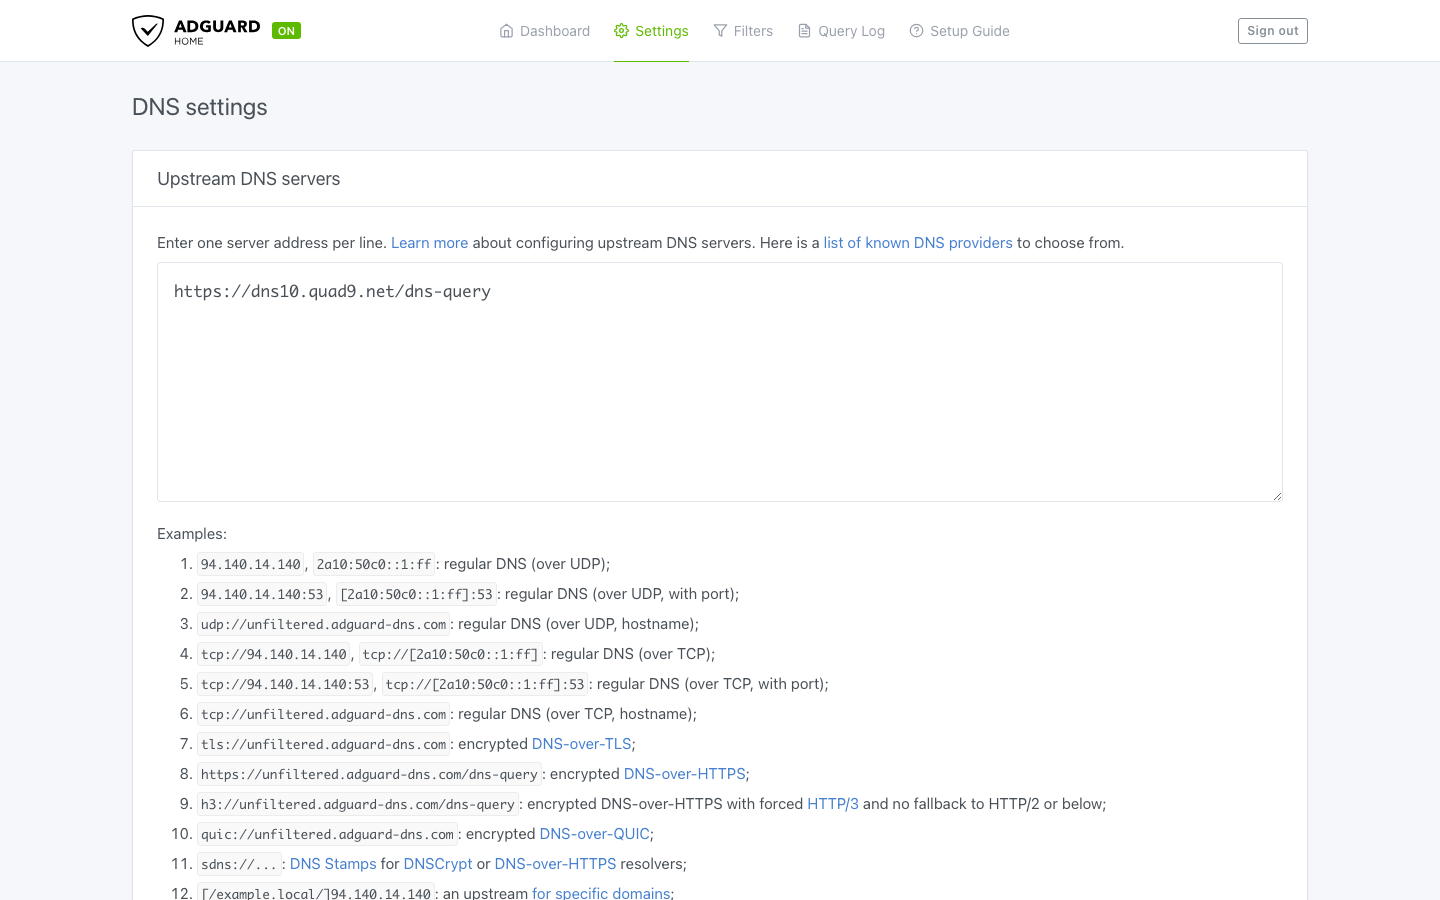Image resolution: width=1440 pixels, height=900 pixels.
Task: Click tcp://unfiltered.adguard-dns.com example code
Action: click(x=323, y=714)
